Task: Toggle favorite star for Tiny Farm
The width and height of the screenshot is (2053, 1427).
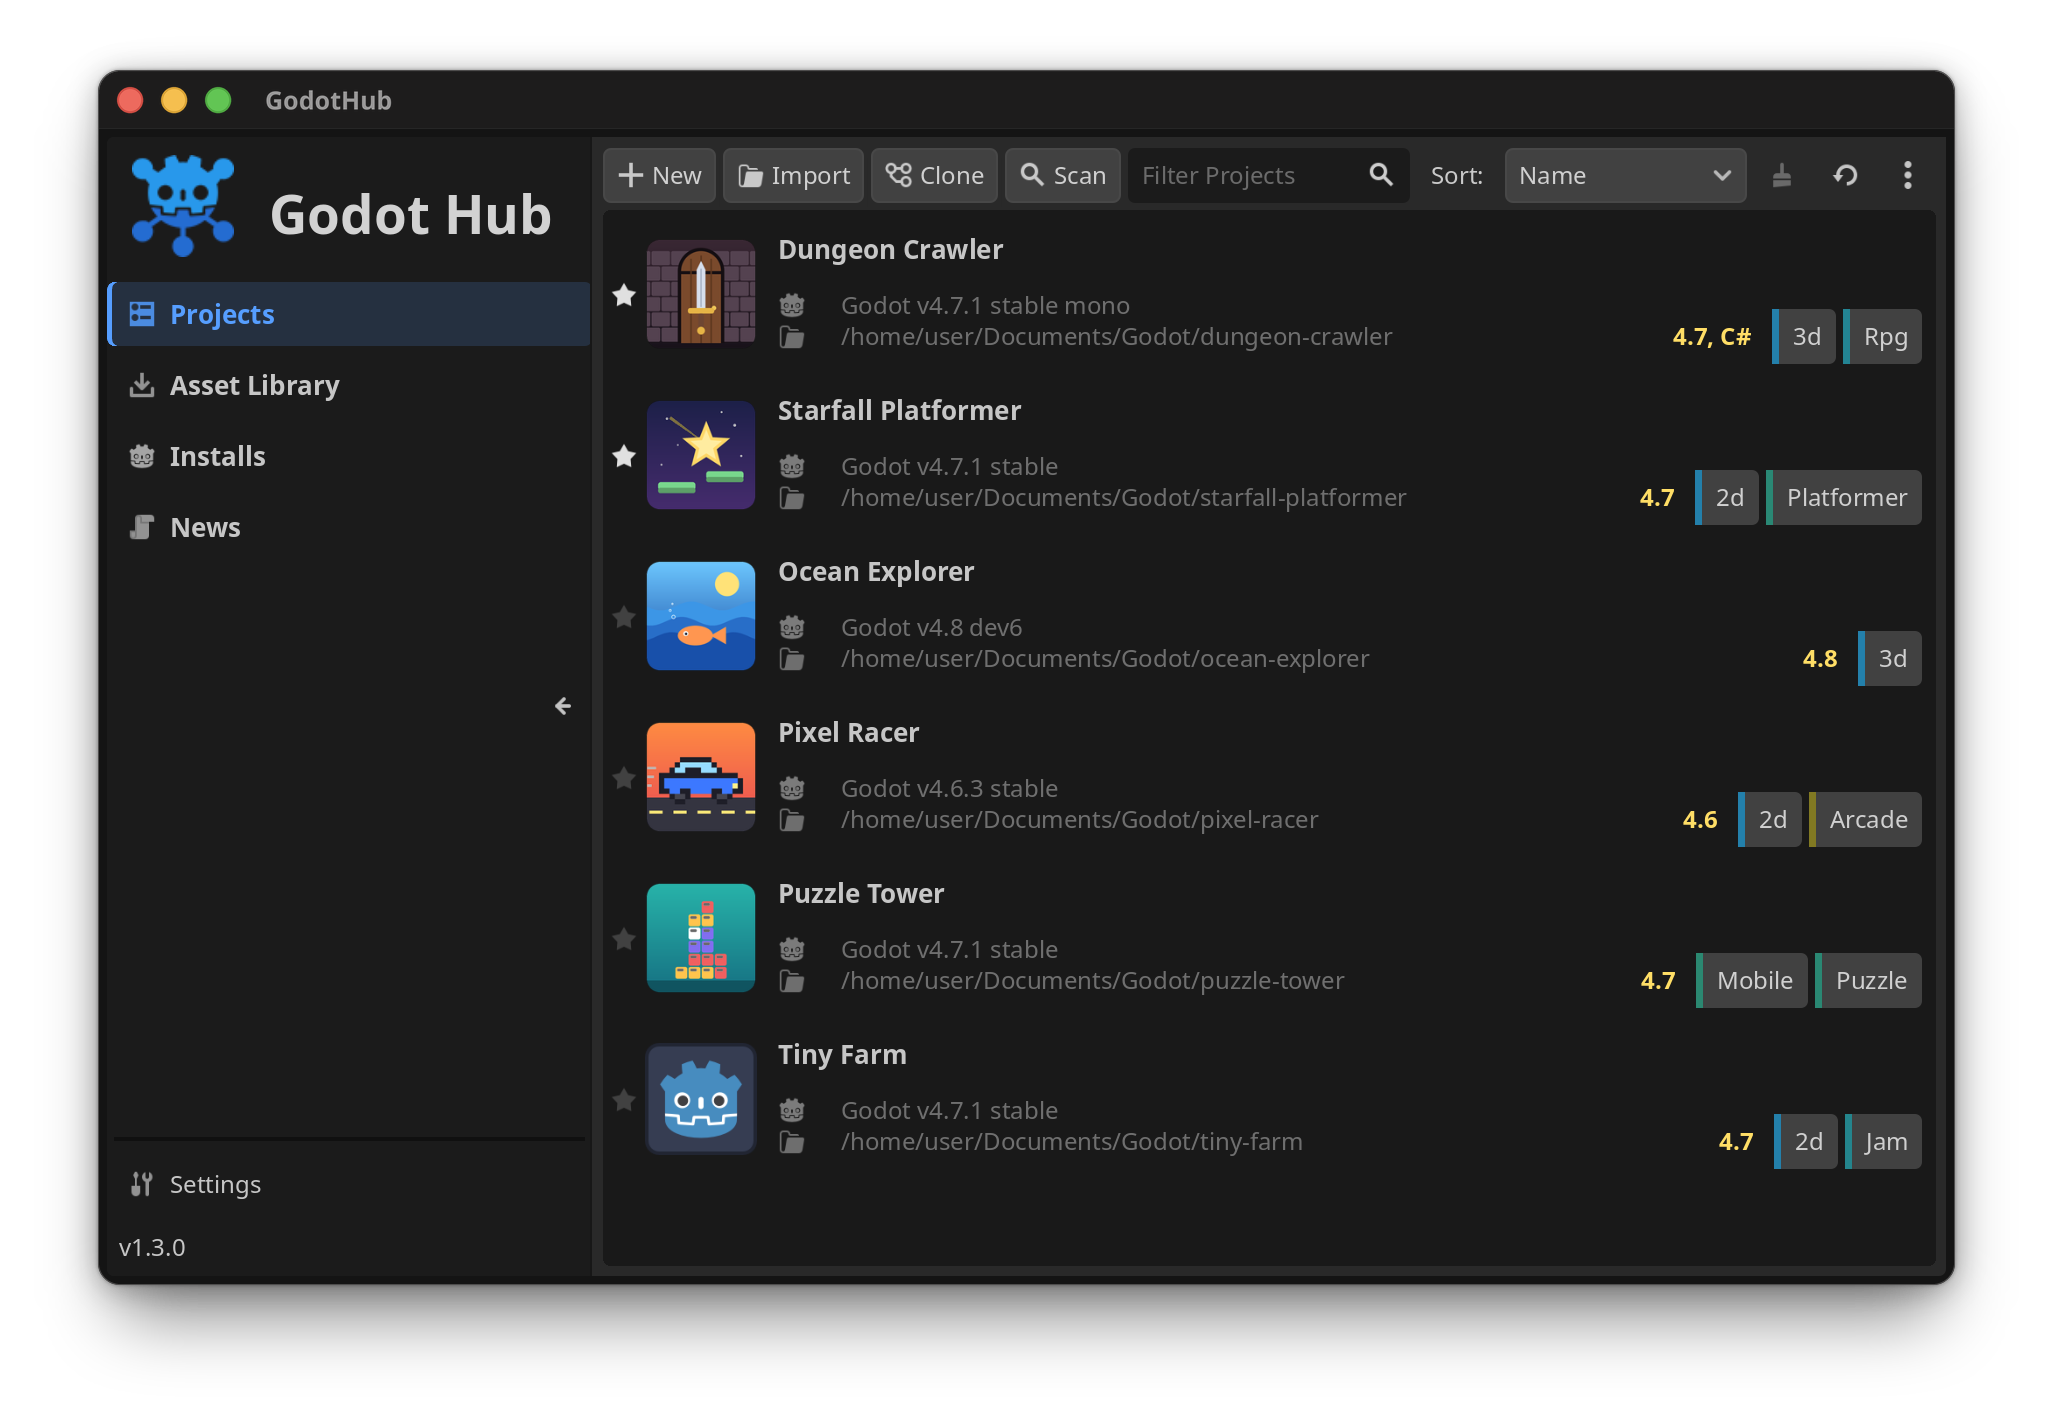Action: tap(624, 1100)
